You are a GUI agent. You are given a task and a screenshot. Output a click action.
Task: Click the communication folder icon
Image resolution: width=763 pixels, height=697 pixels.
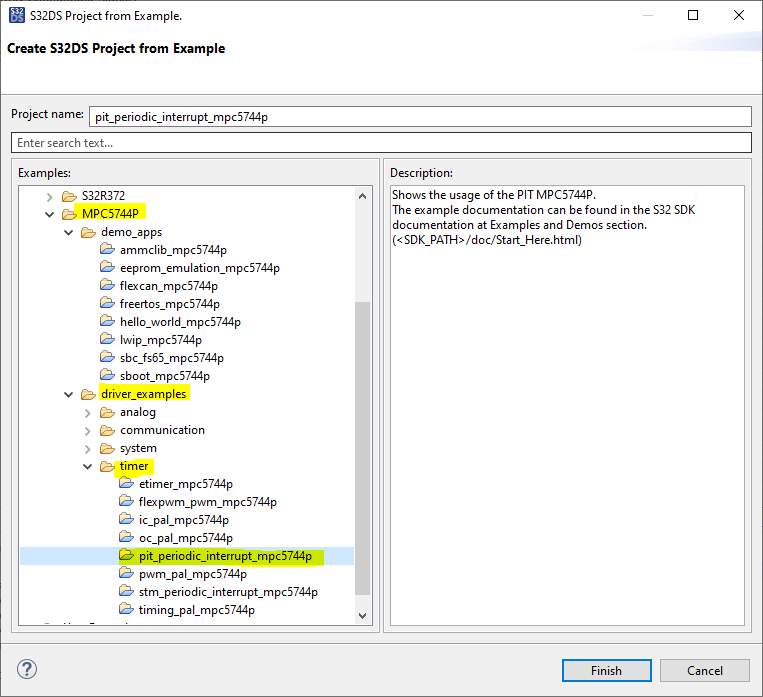(x=107, y=431)
